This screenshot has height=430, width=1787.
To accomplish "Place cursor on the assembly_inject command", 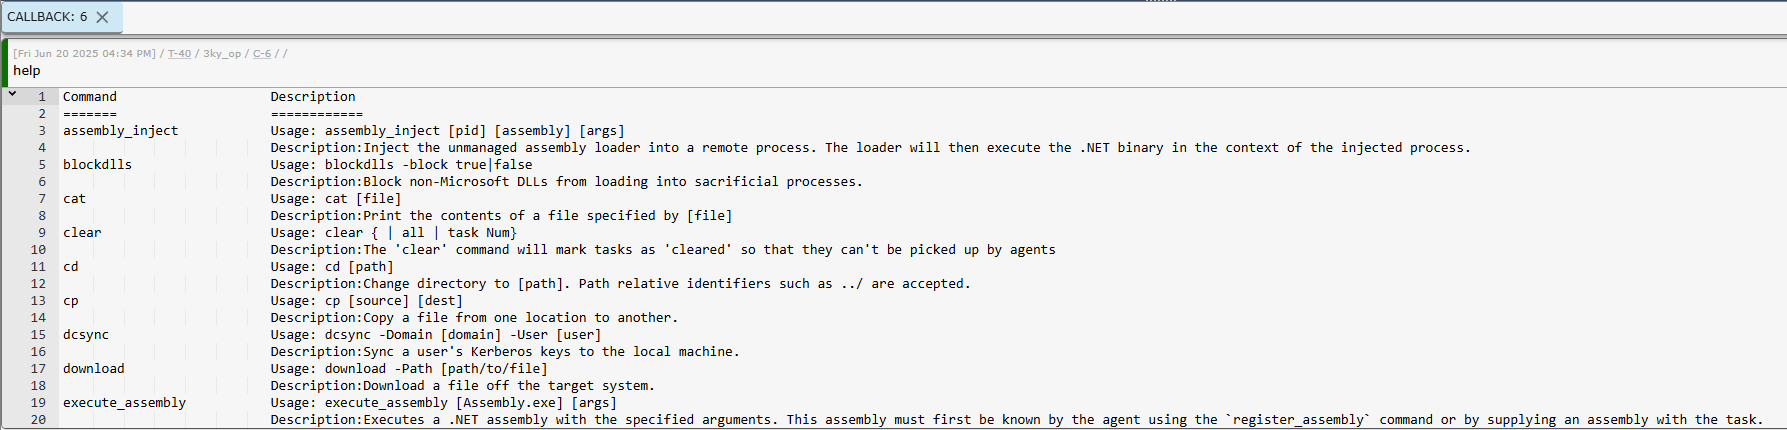I will point(120,131).
